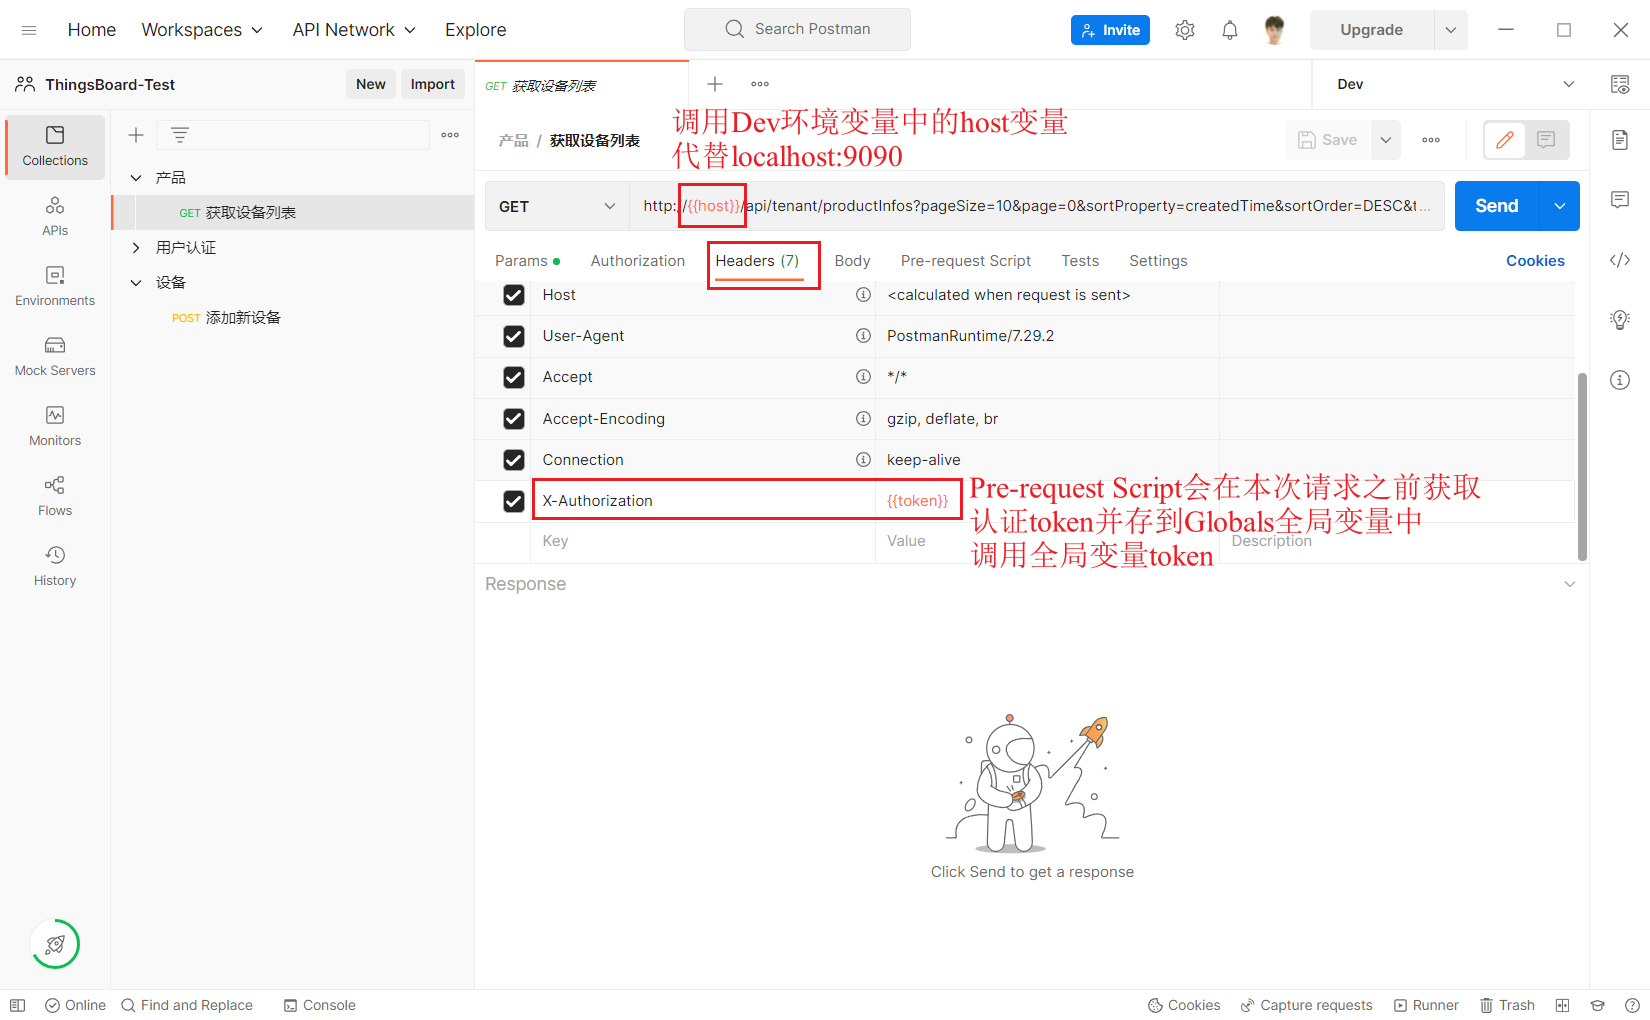Open the Dev environment selector
This screenshot has height=1020, width=1650.
[x=1455, y=84]
